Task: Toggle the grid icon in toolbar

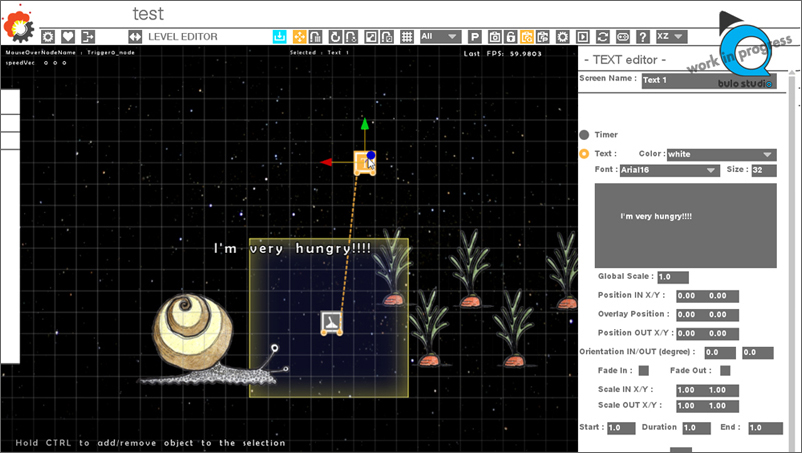Action: coord(407,36)
